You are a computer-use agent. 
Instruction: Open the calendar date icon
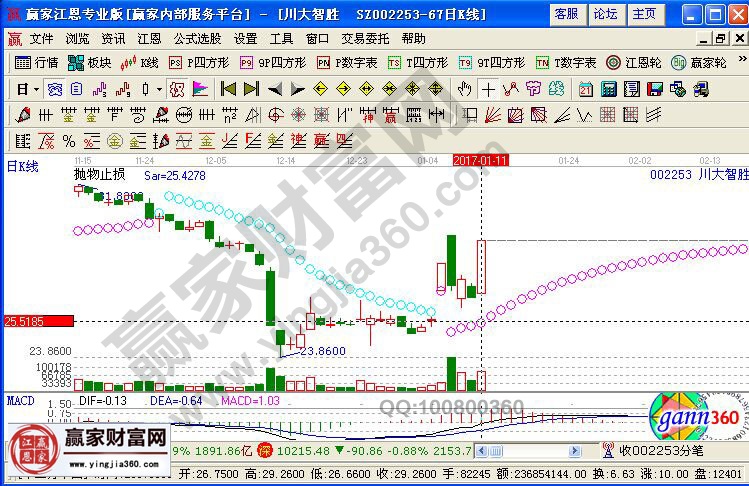[x=585, y=88]
